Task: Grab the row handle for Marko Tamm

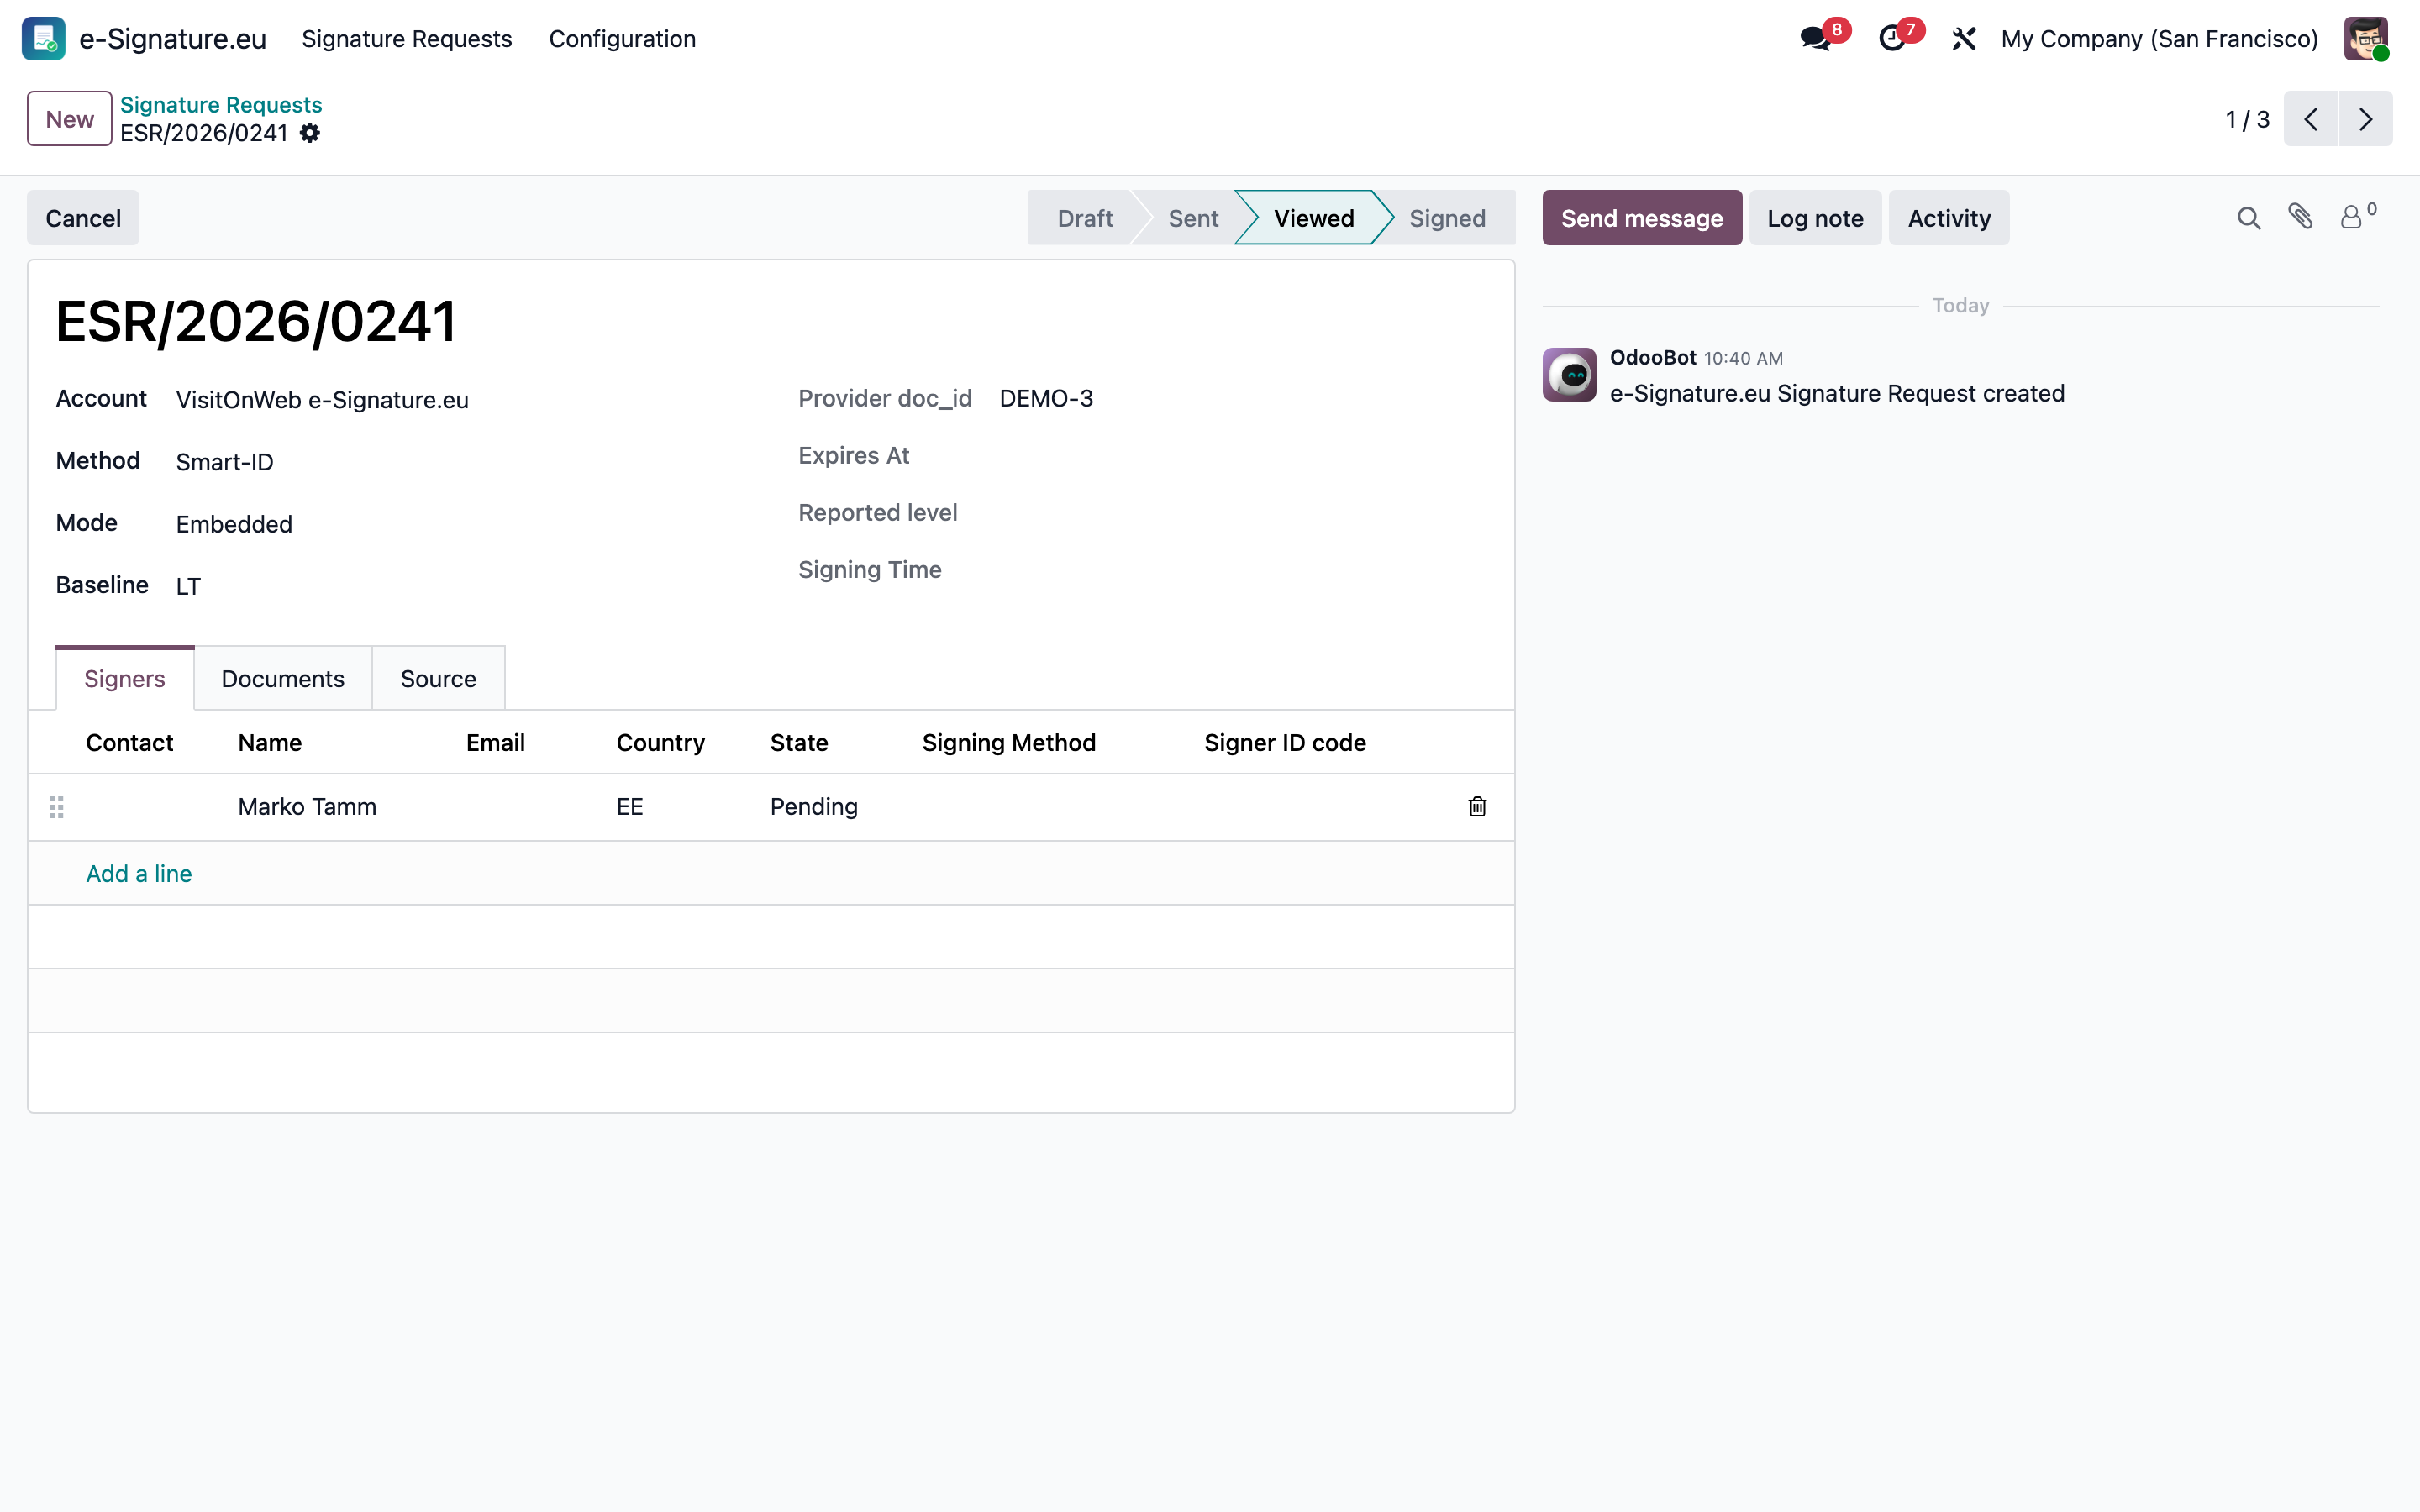Action: coord(56,807)
